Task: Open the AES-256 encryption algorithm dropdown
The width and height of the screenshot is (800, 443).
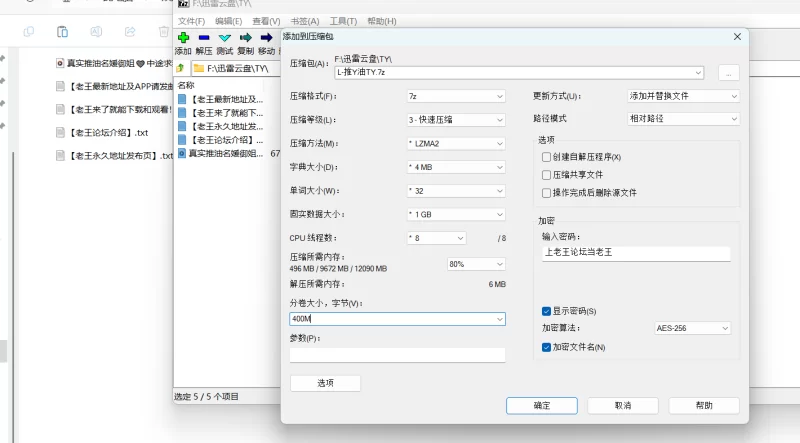Action: [691, 328]
